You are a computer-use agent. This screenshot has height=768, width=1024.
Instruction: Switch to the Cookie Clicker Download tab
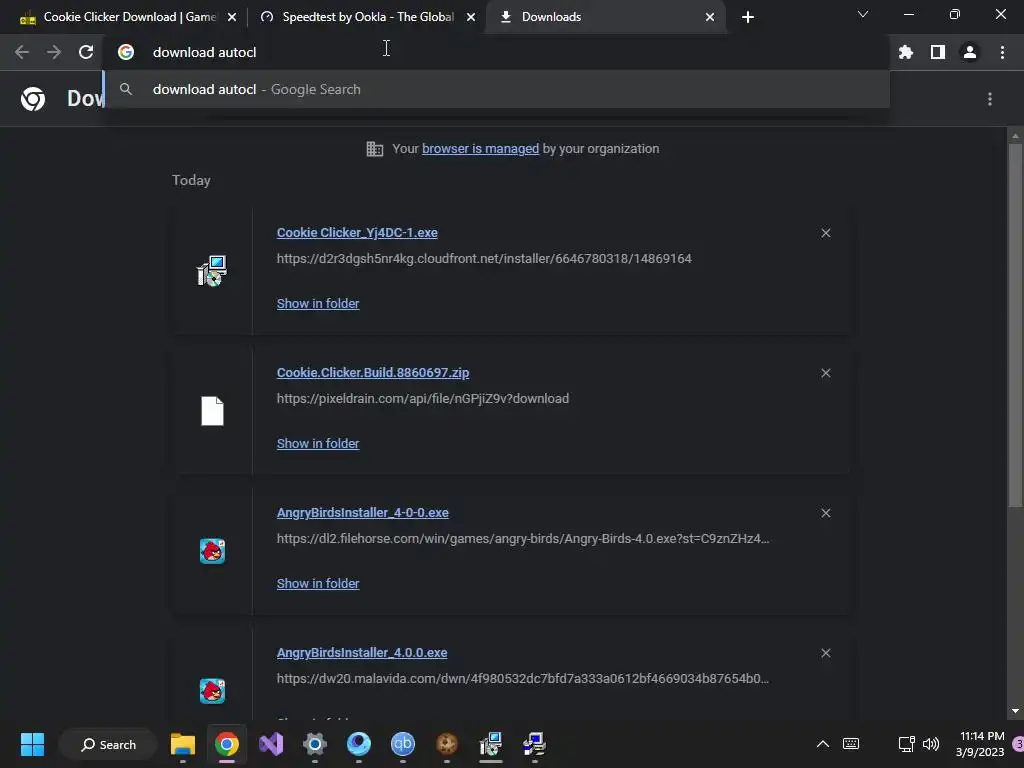[x=129, y=17]
